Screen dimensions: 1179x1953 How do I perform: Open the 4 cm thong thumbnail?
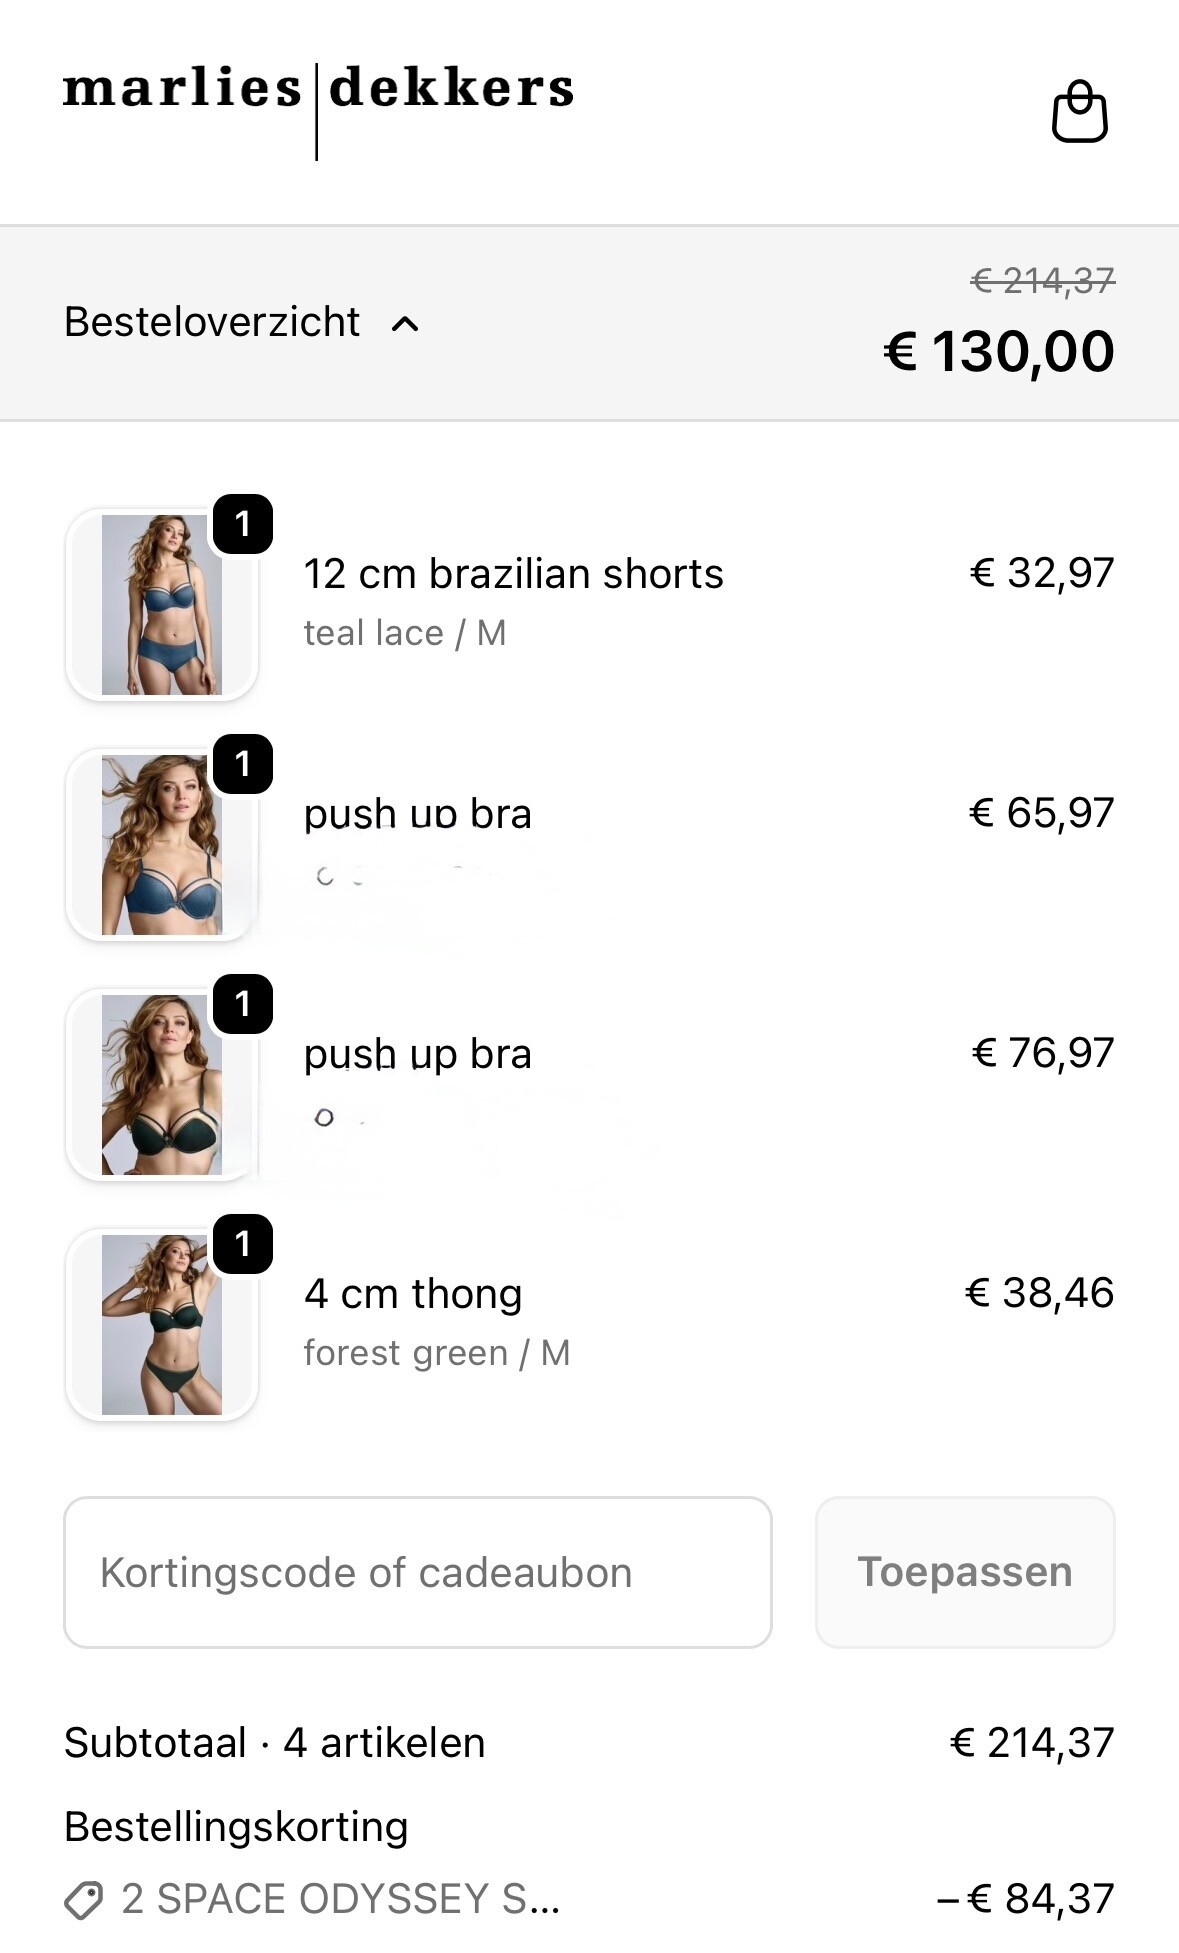click(162, 1325)
